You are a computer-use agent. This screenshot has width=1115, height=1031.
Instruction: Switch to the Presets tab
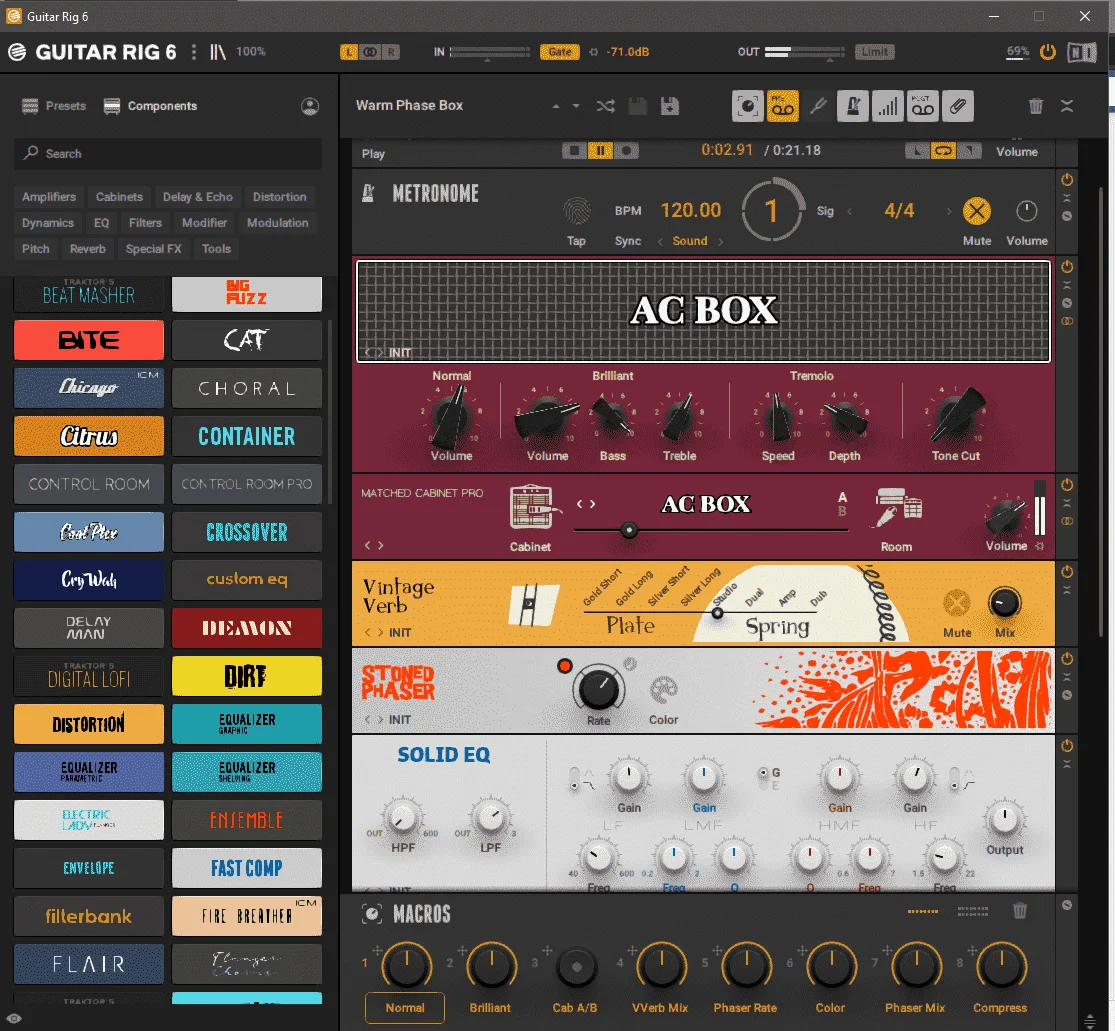pos(54,106)
